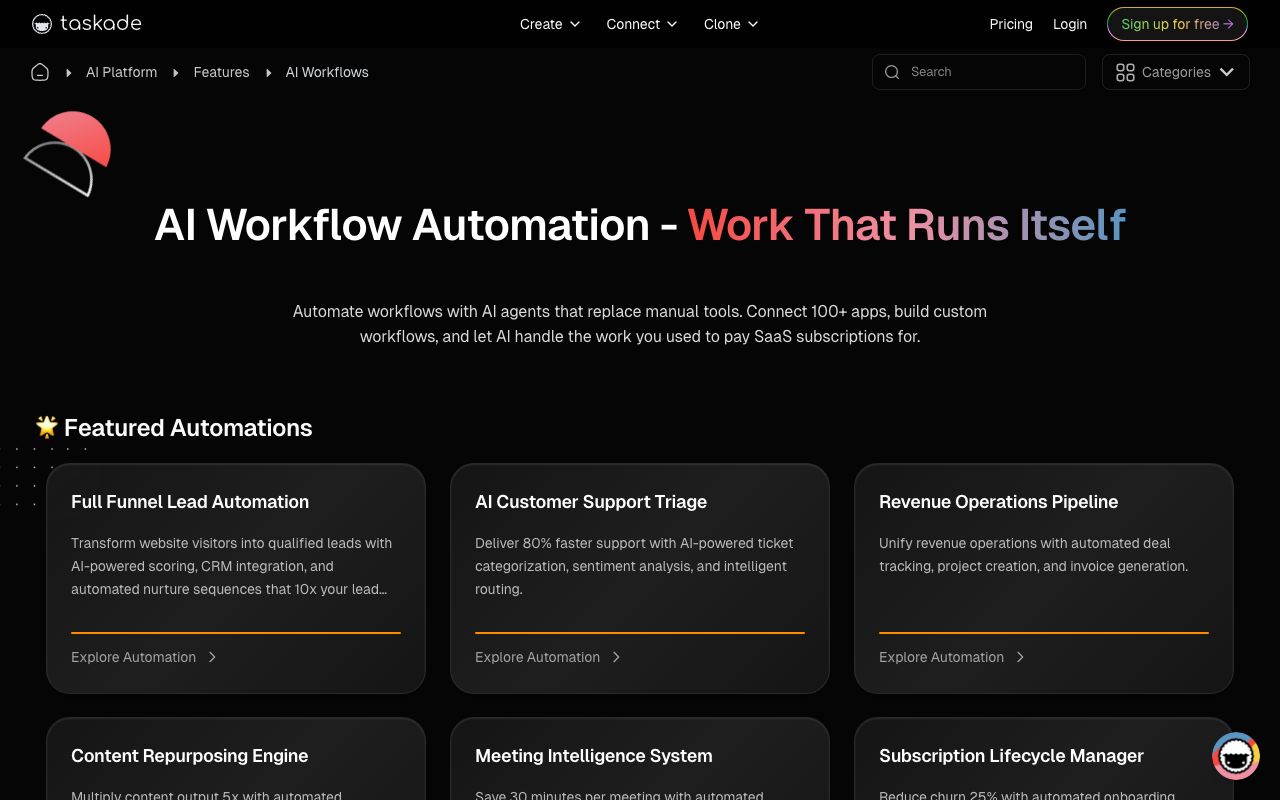Click the magnifier icon in the search bar
The image size is (1280, 800).
coord(892,72)
